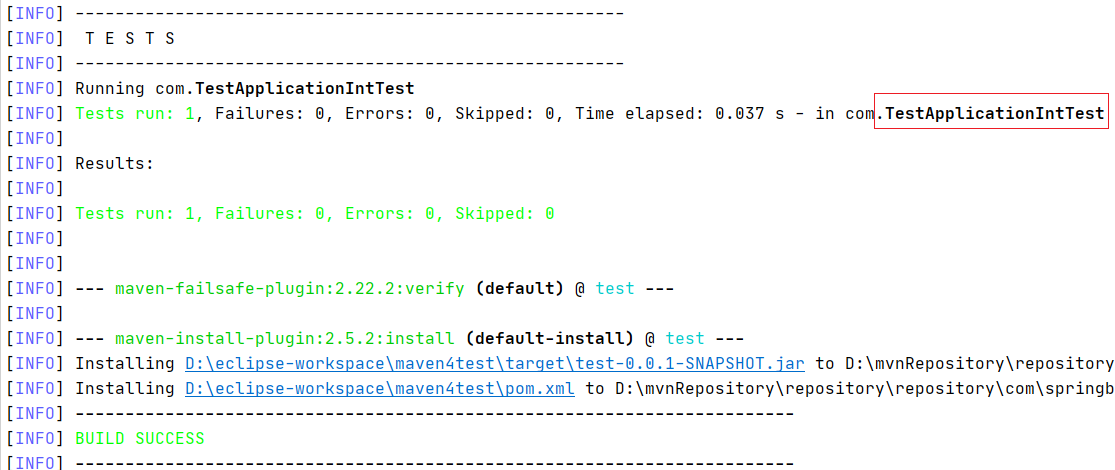This screenshot has height=470, width=1115.
Task: Click the red-boxed TestApplicationIntTest text
Action: 995,113
